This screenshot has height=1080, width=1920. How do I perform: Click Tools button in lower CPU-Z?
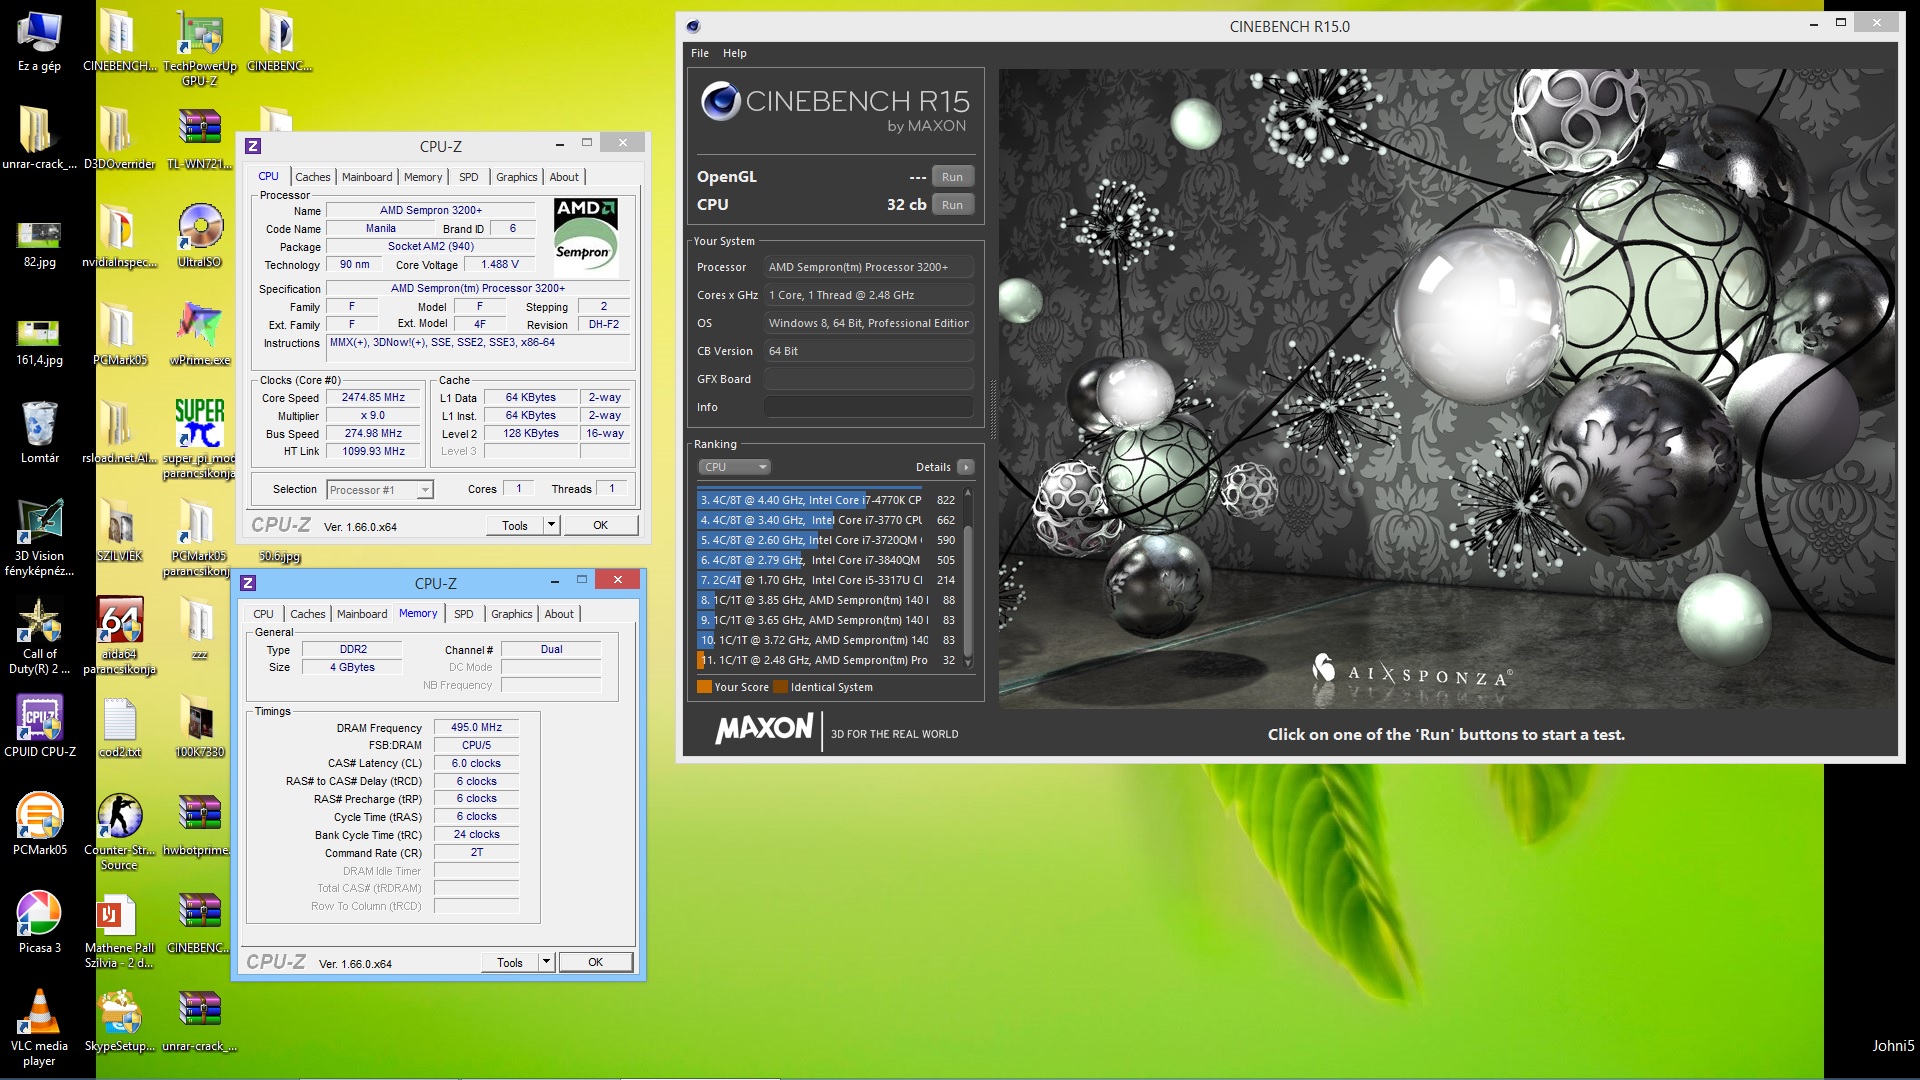[510, 962]
